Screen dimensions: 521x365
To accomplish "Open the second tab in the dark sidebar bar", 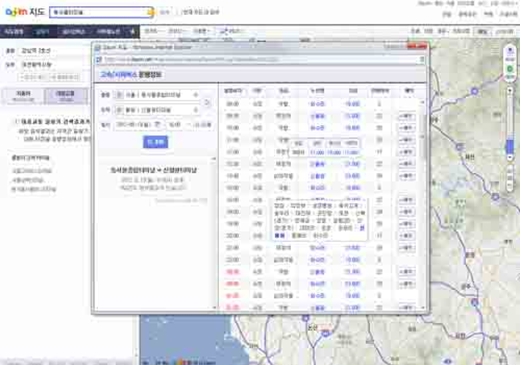I will (x=42, y=32).
